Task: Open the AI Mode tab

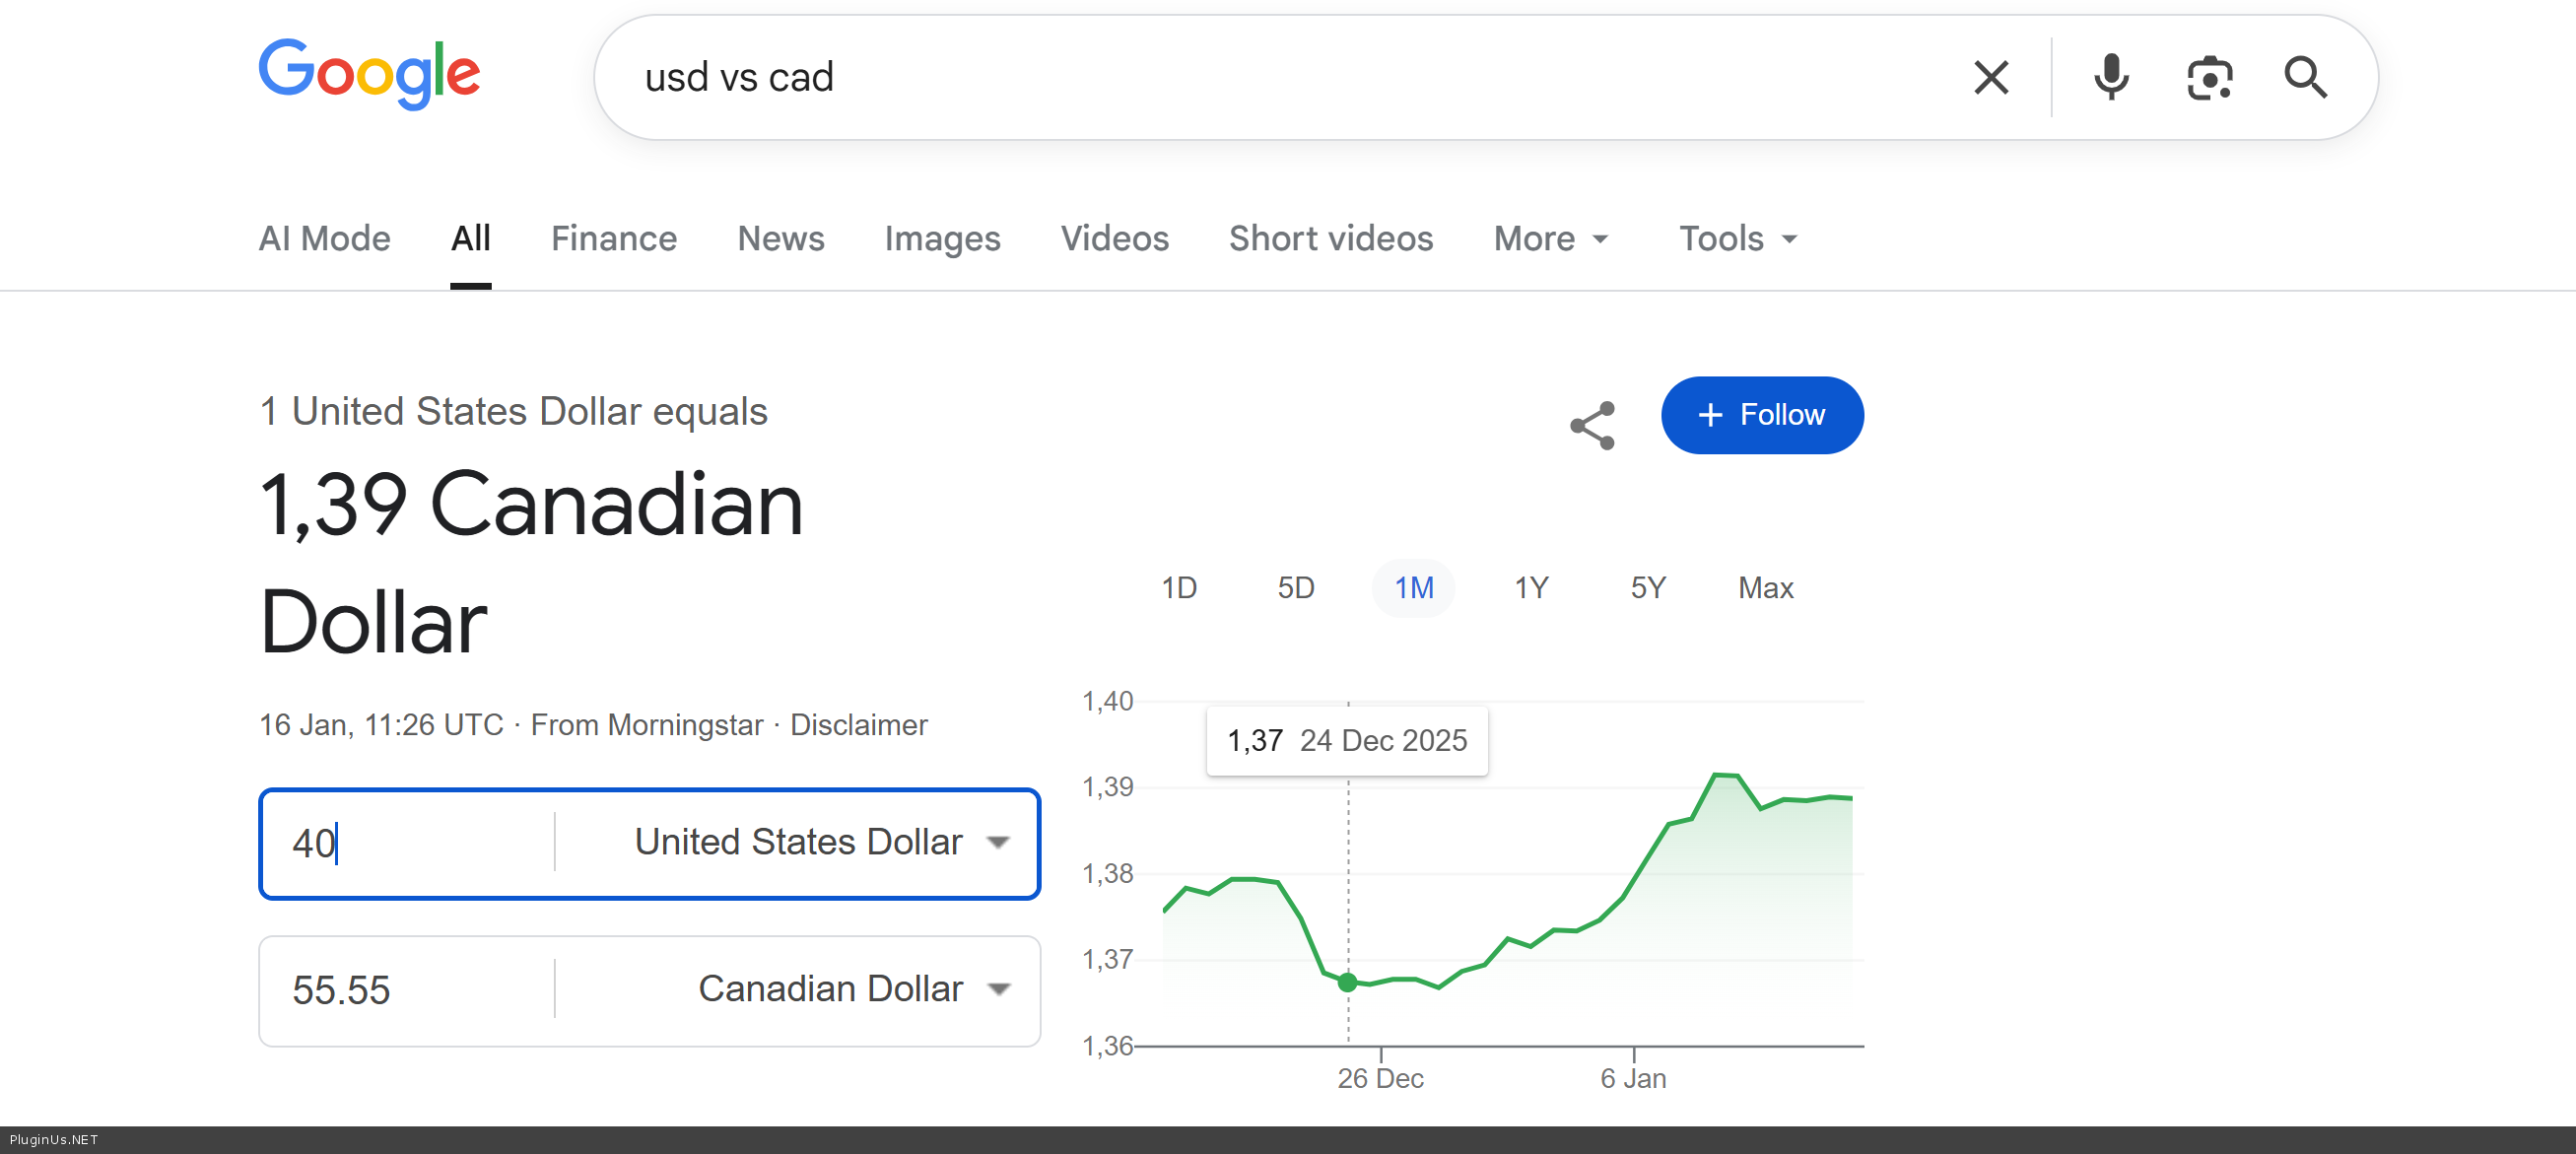Action: point(324,239)
